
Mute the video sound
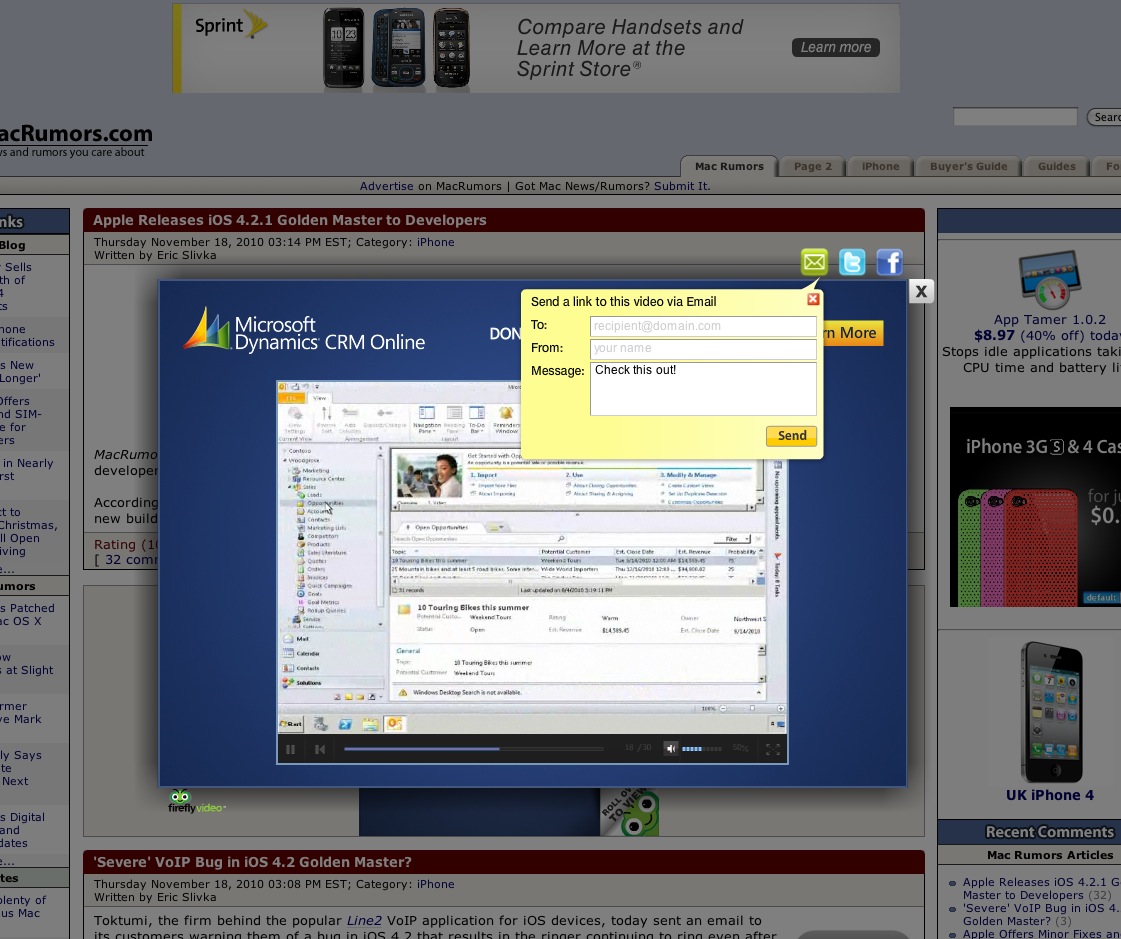pos(671,749)
